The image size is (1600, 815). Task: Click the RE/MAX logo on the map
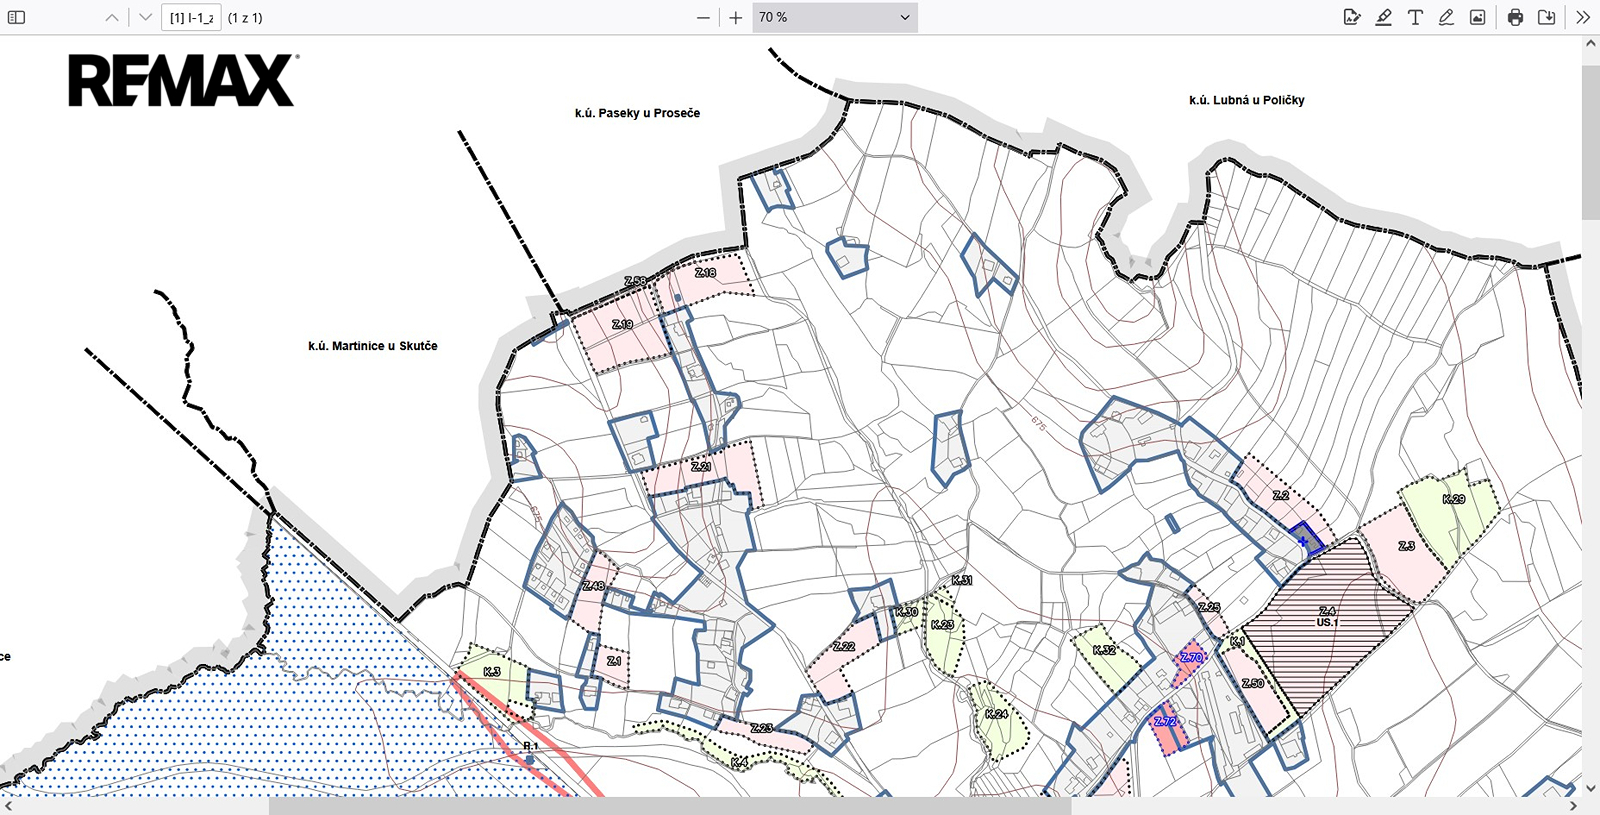pos(182,81)
